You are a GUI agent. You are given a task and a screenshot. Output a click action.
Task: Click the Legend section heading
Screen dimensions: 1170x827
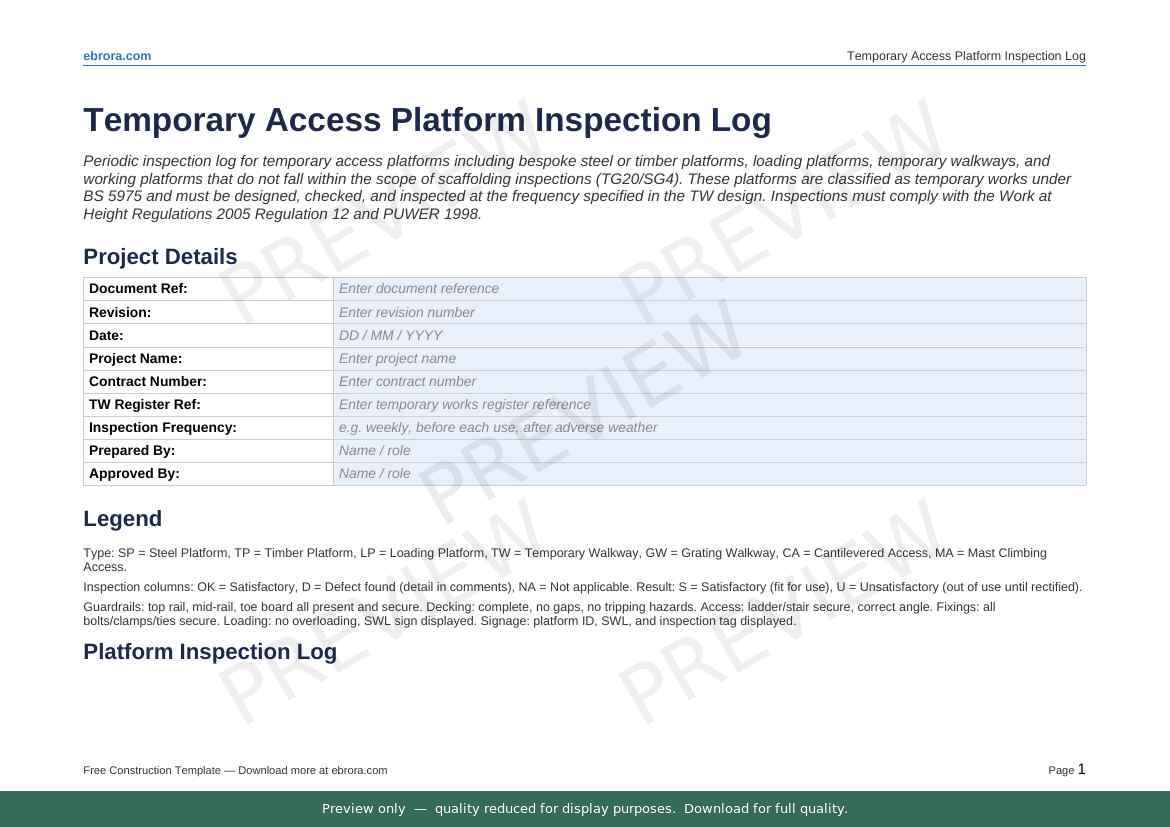point(122,519)
